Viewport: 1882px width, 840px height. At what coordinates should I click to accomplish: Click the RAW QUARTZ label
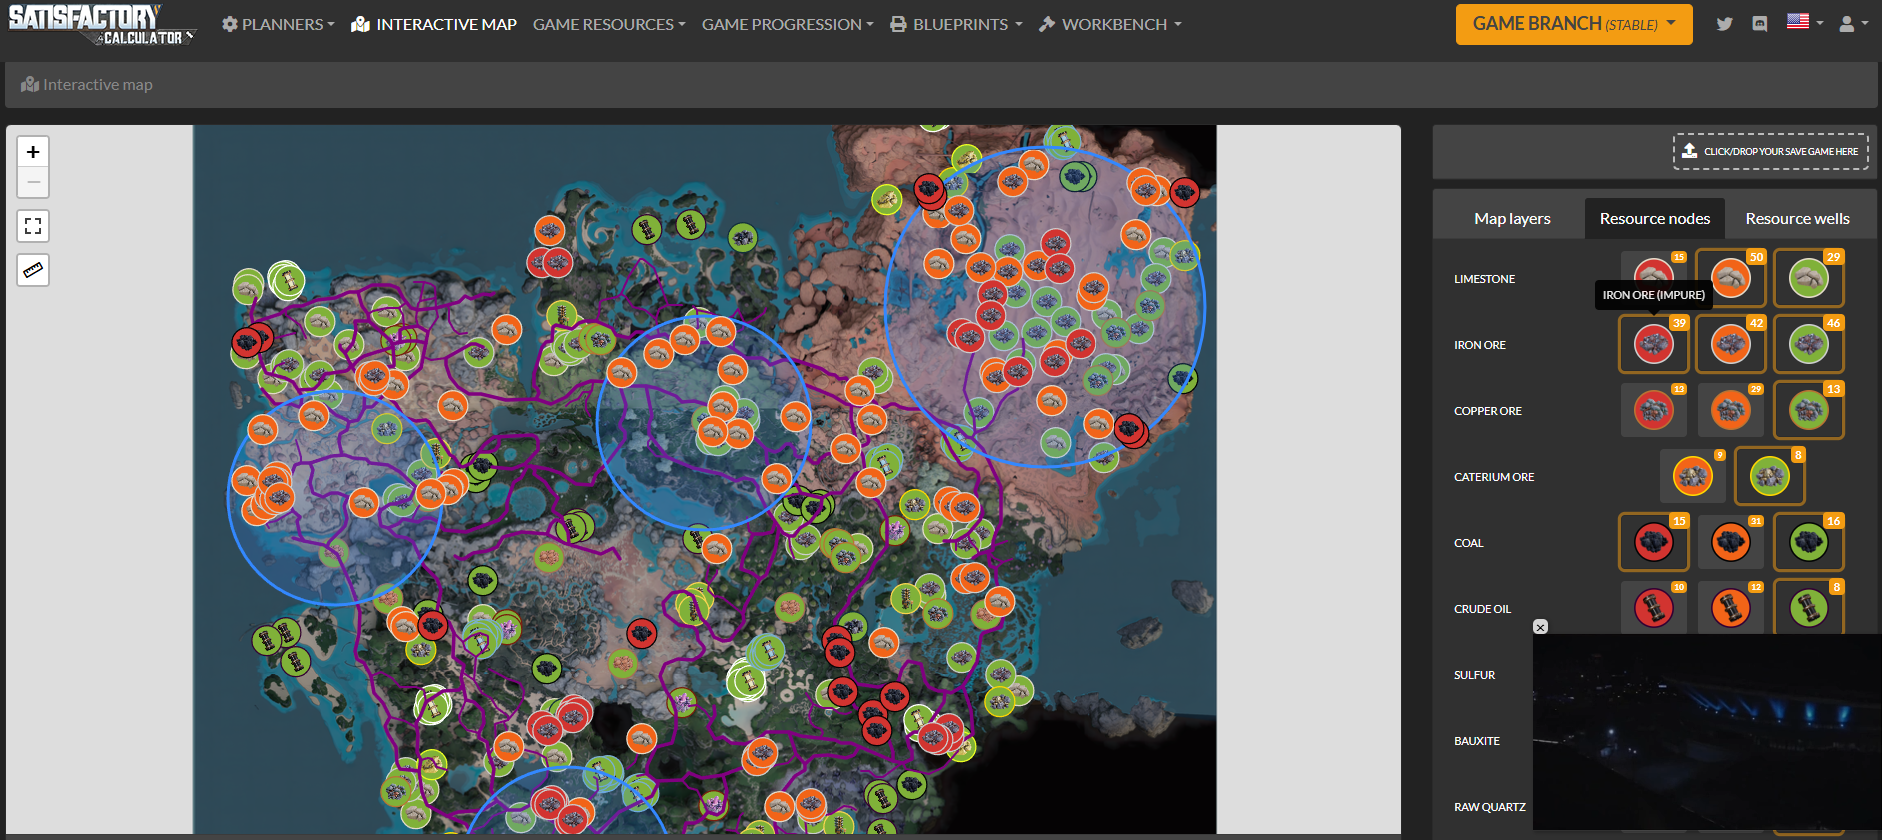pos(1490,807)
